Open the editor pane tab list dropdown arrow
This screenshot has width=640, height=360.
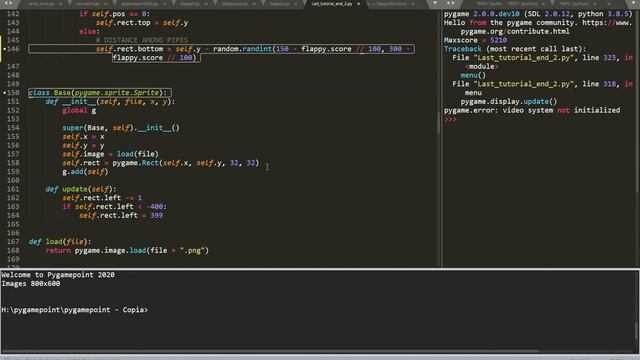(x=435, y=3)
